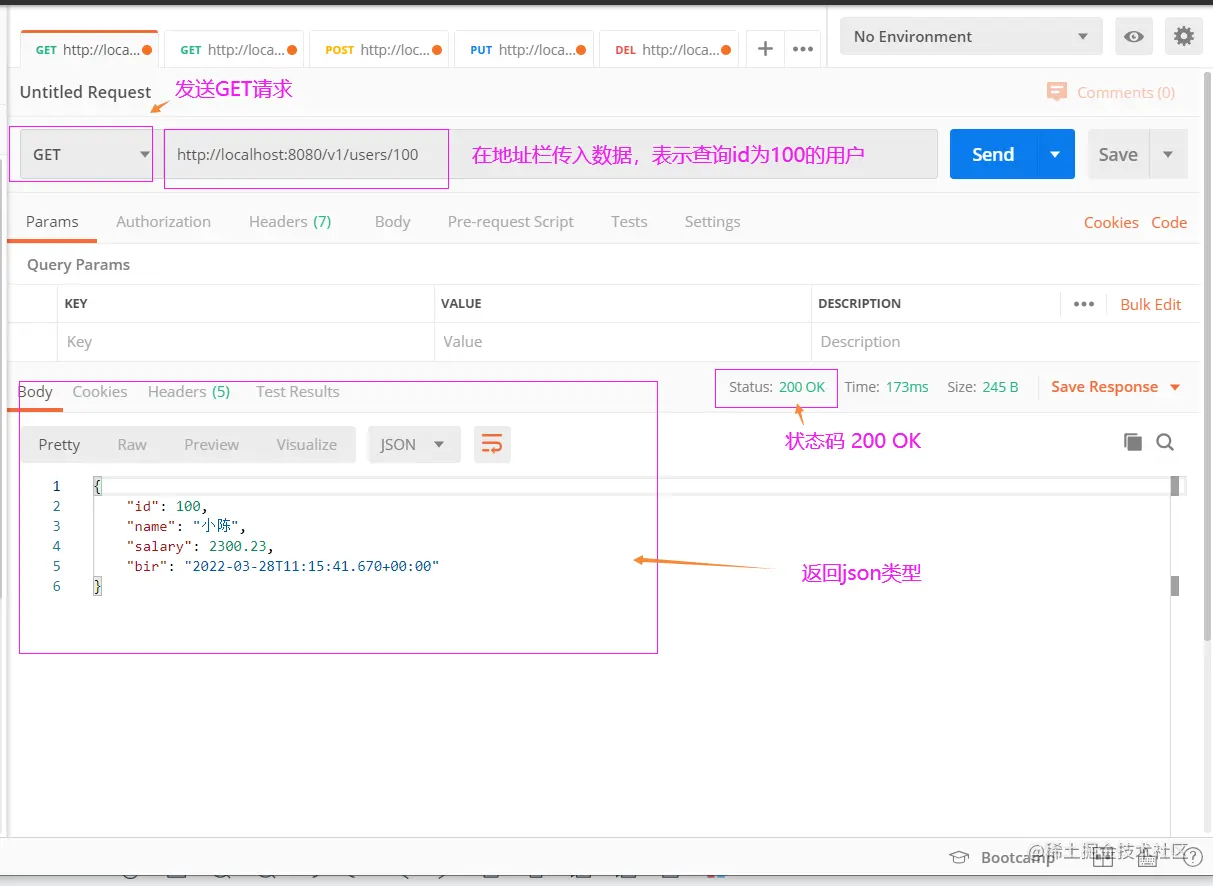Viewport: 1213px width, 886px height.
Task: Click the 173ms response time value
Action: (906, 387)
